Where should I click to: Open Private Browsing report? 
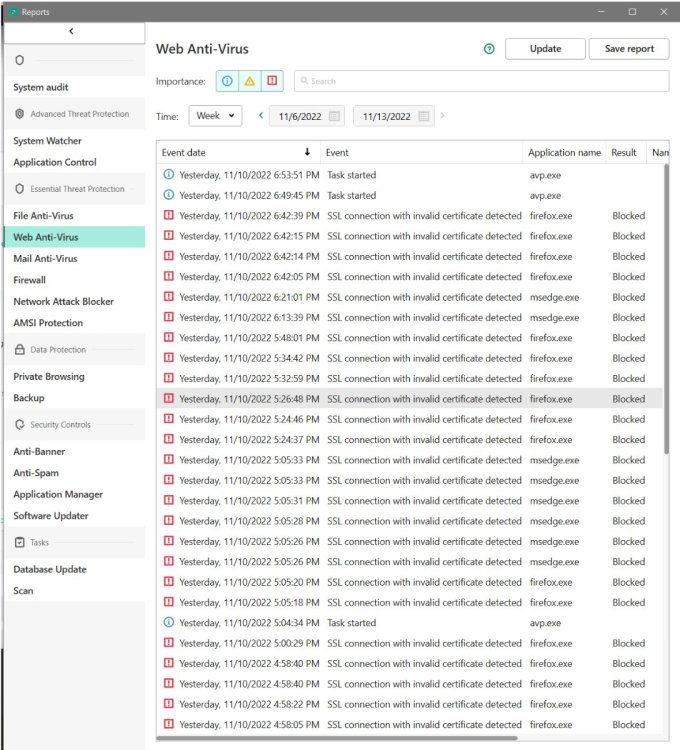pos(49,376)
